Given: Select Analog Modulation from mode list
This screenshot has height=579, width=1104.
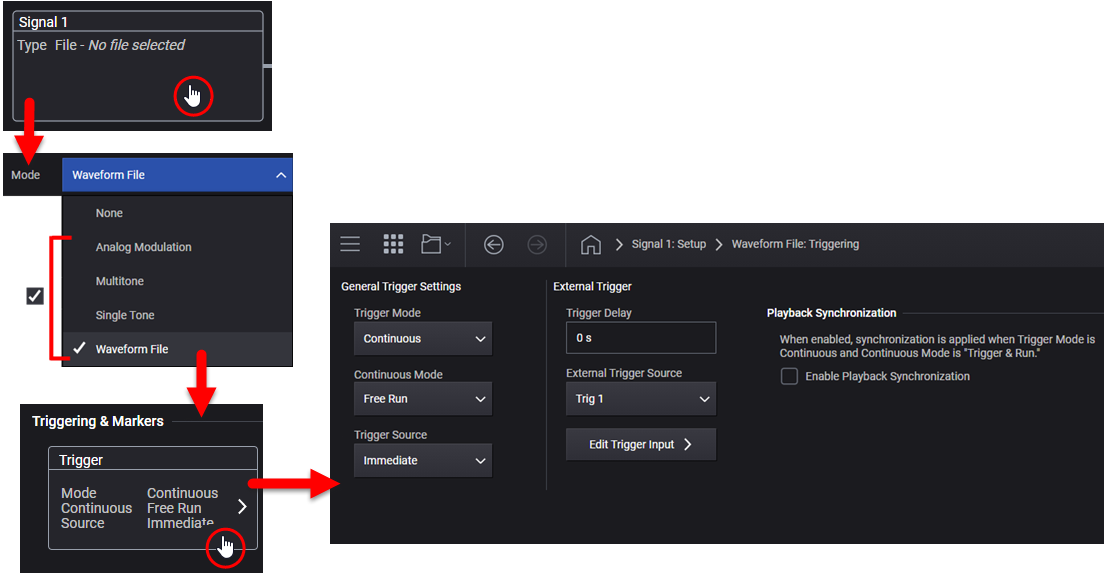Looking at the screenshot, I should (143, 247).
